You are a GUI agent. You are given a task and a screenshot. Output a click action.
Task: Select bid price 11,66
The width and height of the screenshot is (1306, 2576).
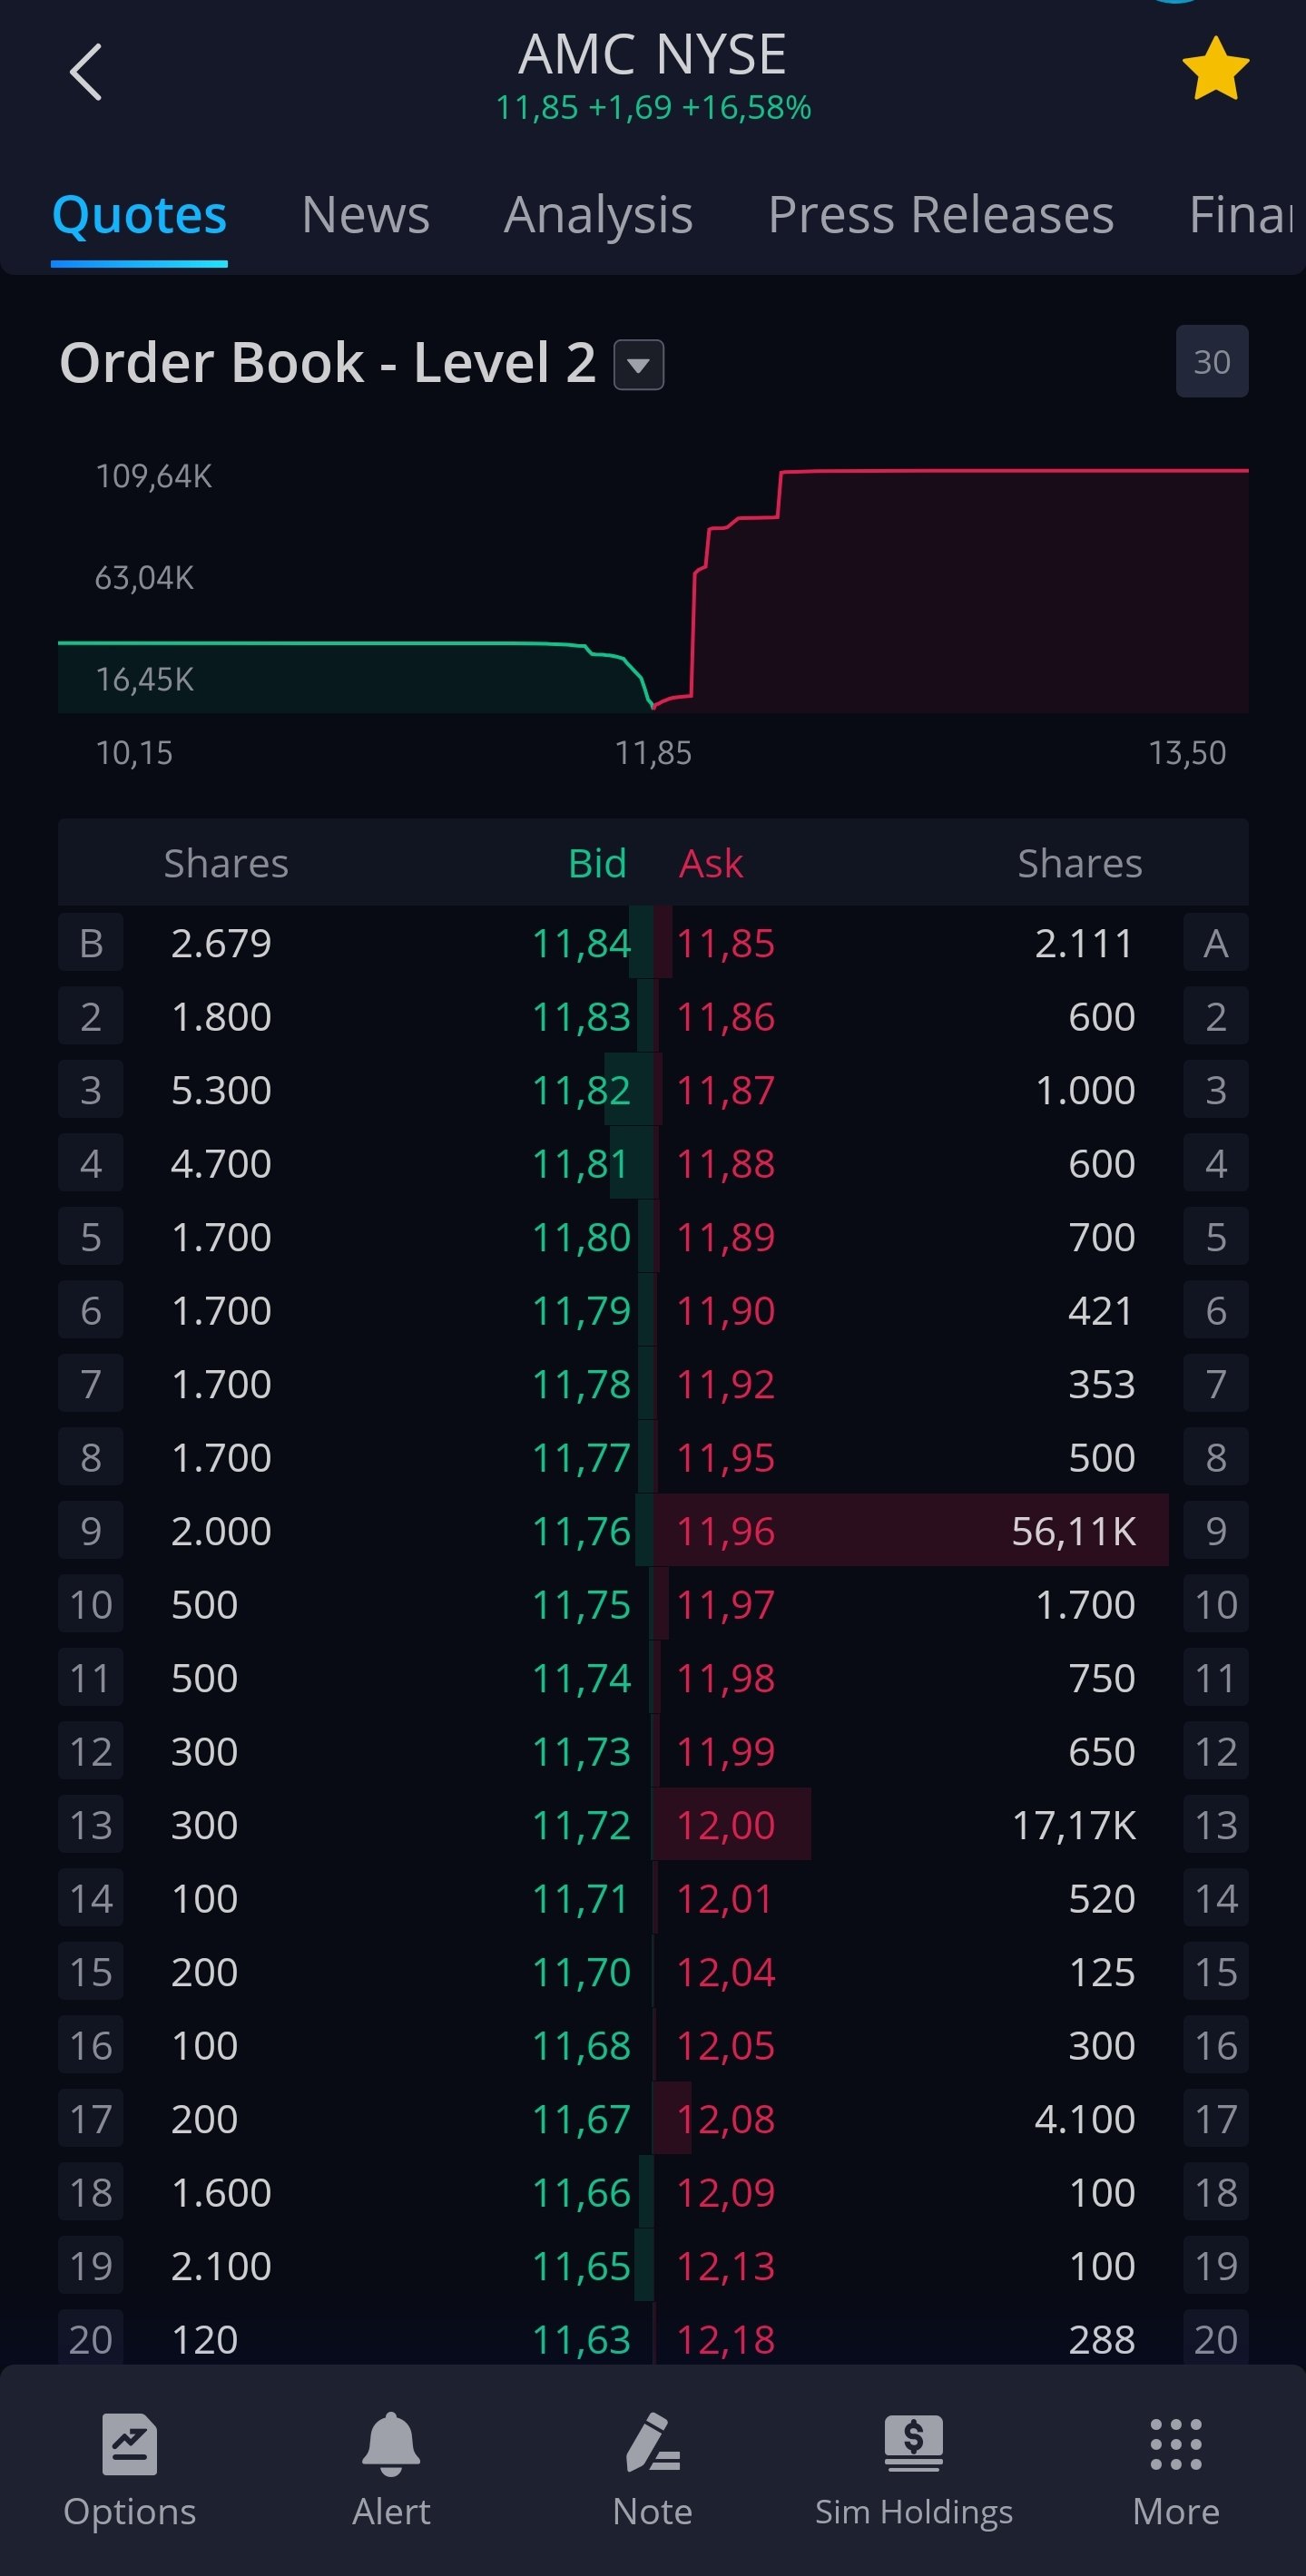point(581,2193)
